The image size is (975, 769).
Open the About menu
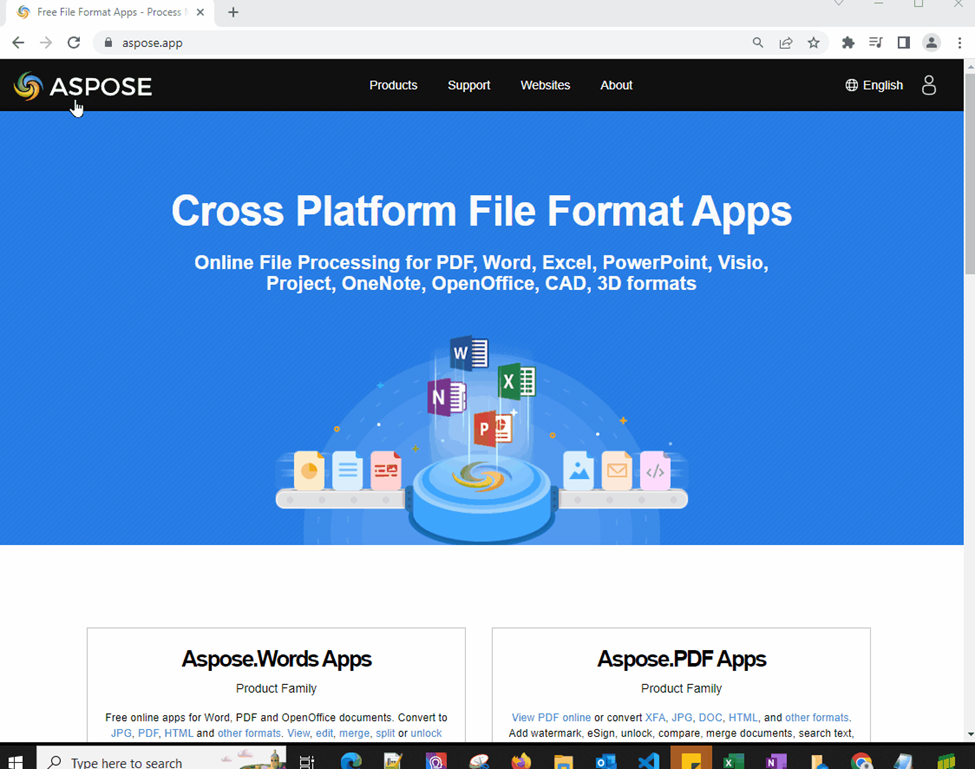coord(616,85)
